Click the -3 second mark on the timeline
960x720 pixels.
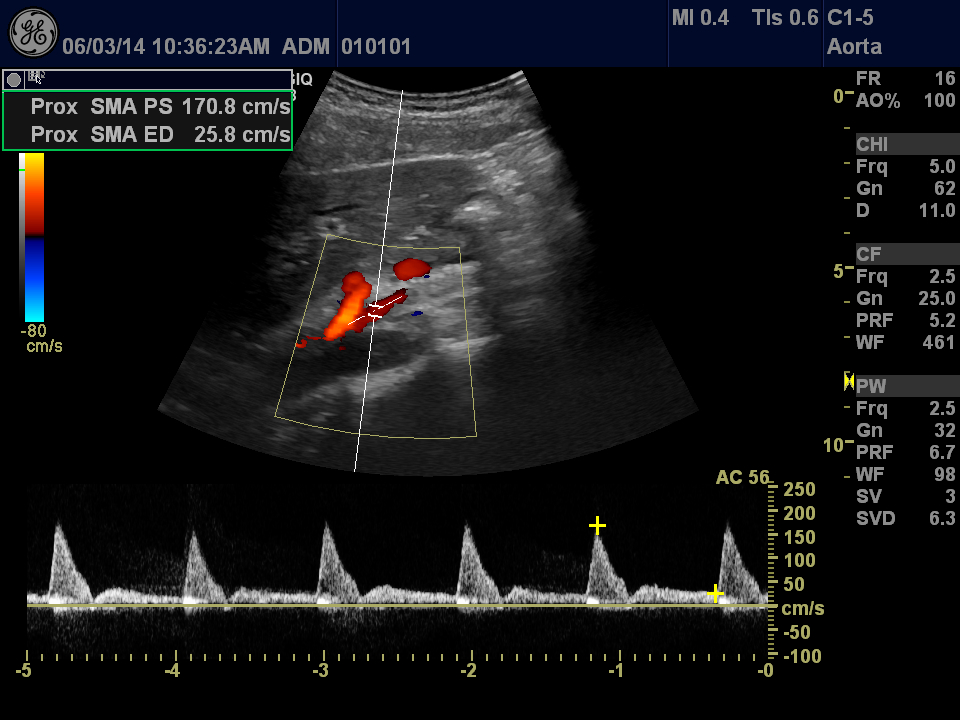point(323,669)
